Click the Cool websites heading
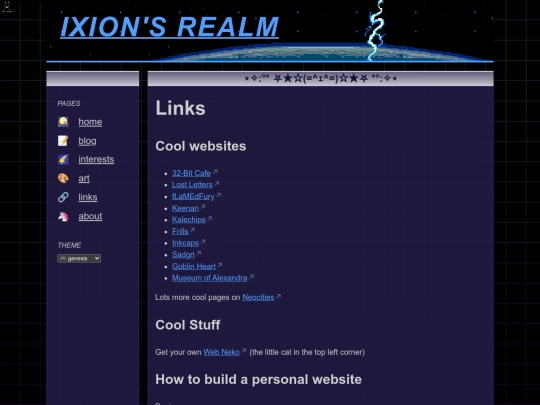 click(201, 146)
